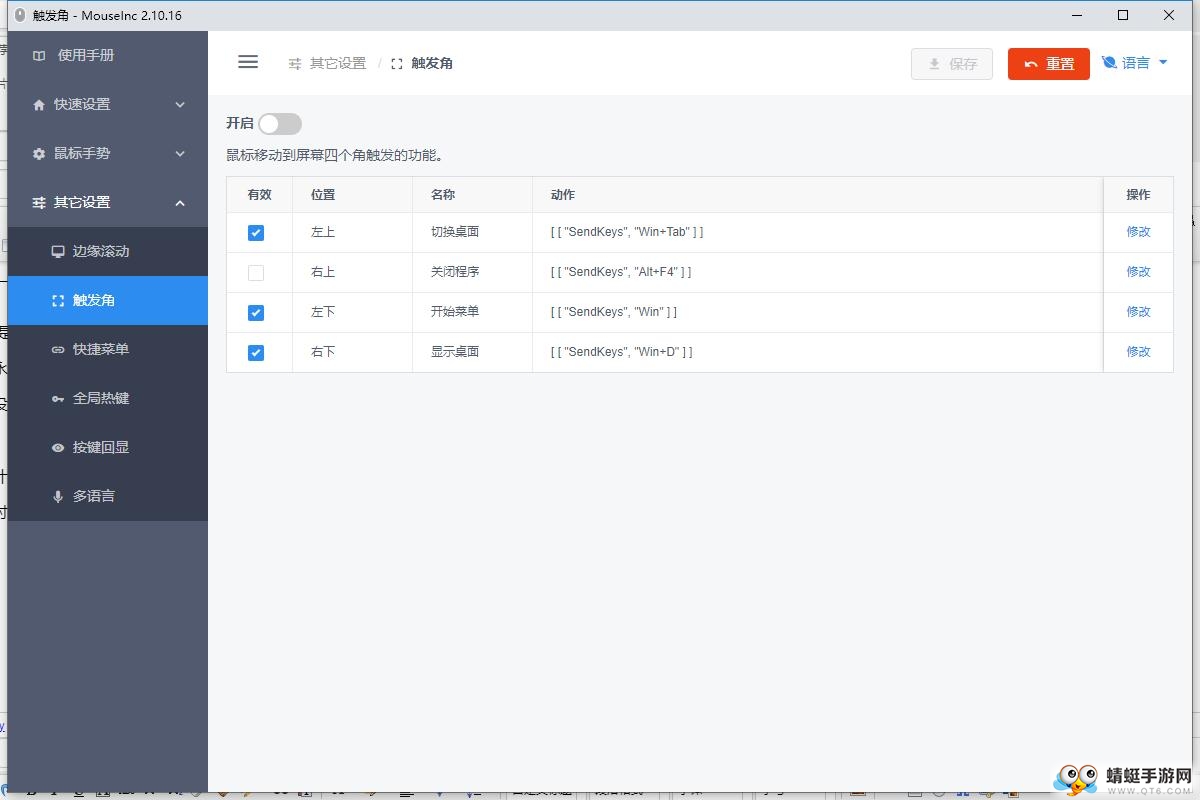
Task: Click the 快速设置 home icon
Action: tap(39, 105)
